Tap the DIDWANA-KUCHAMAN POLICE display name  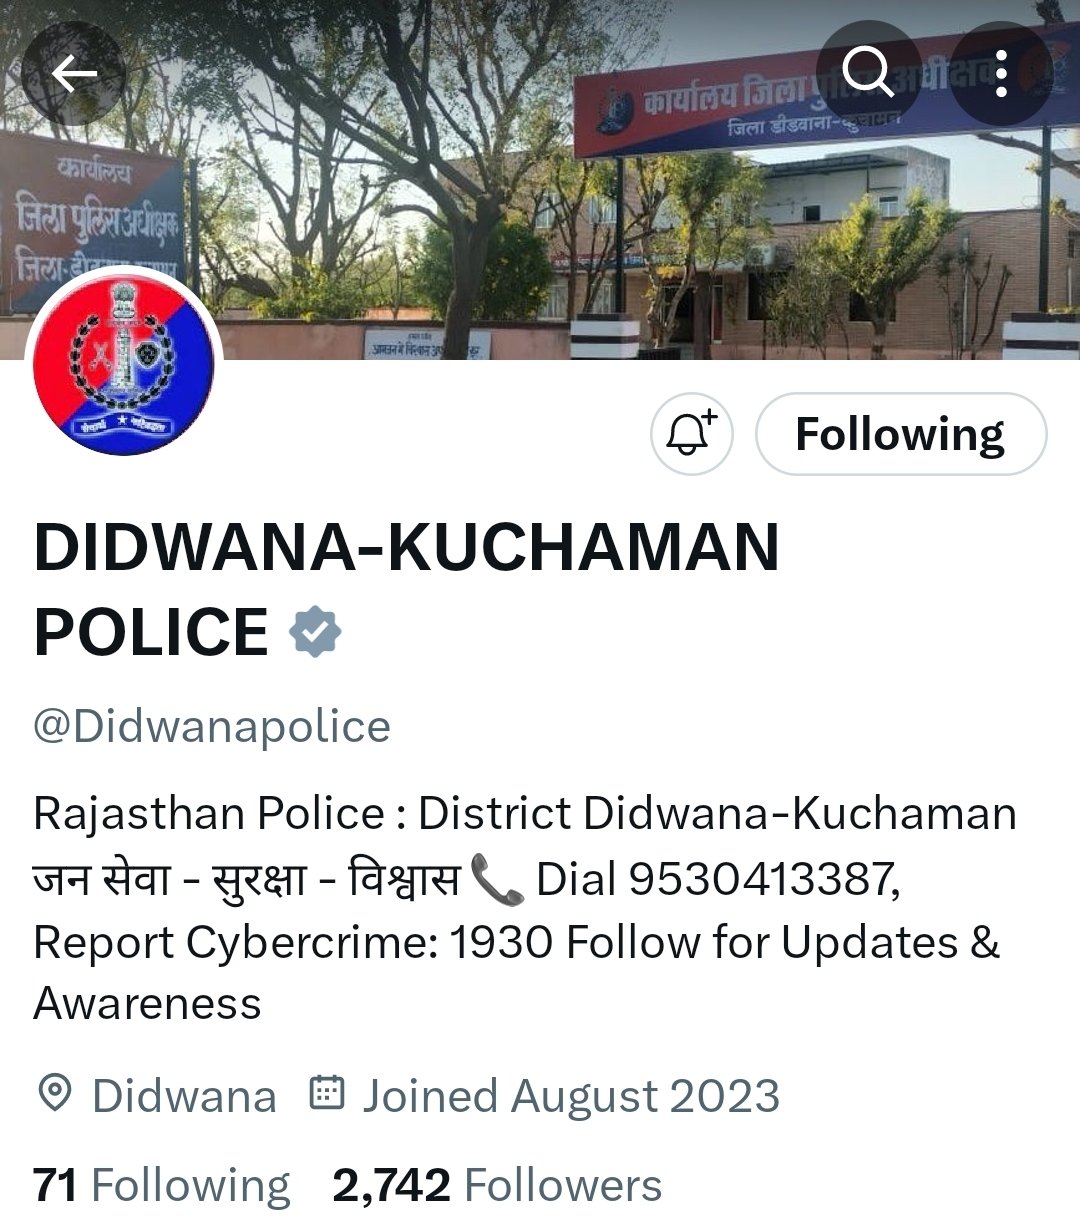406,589
